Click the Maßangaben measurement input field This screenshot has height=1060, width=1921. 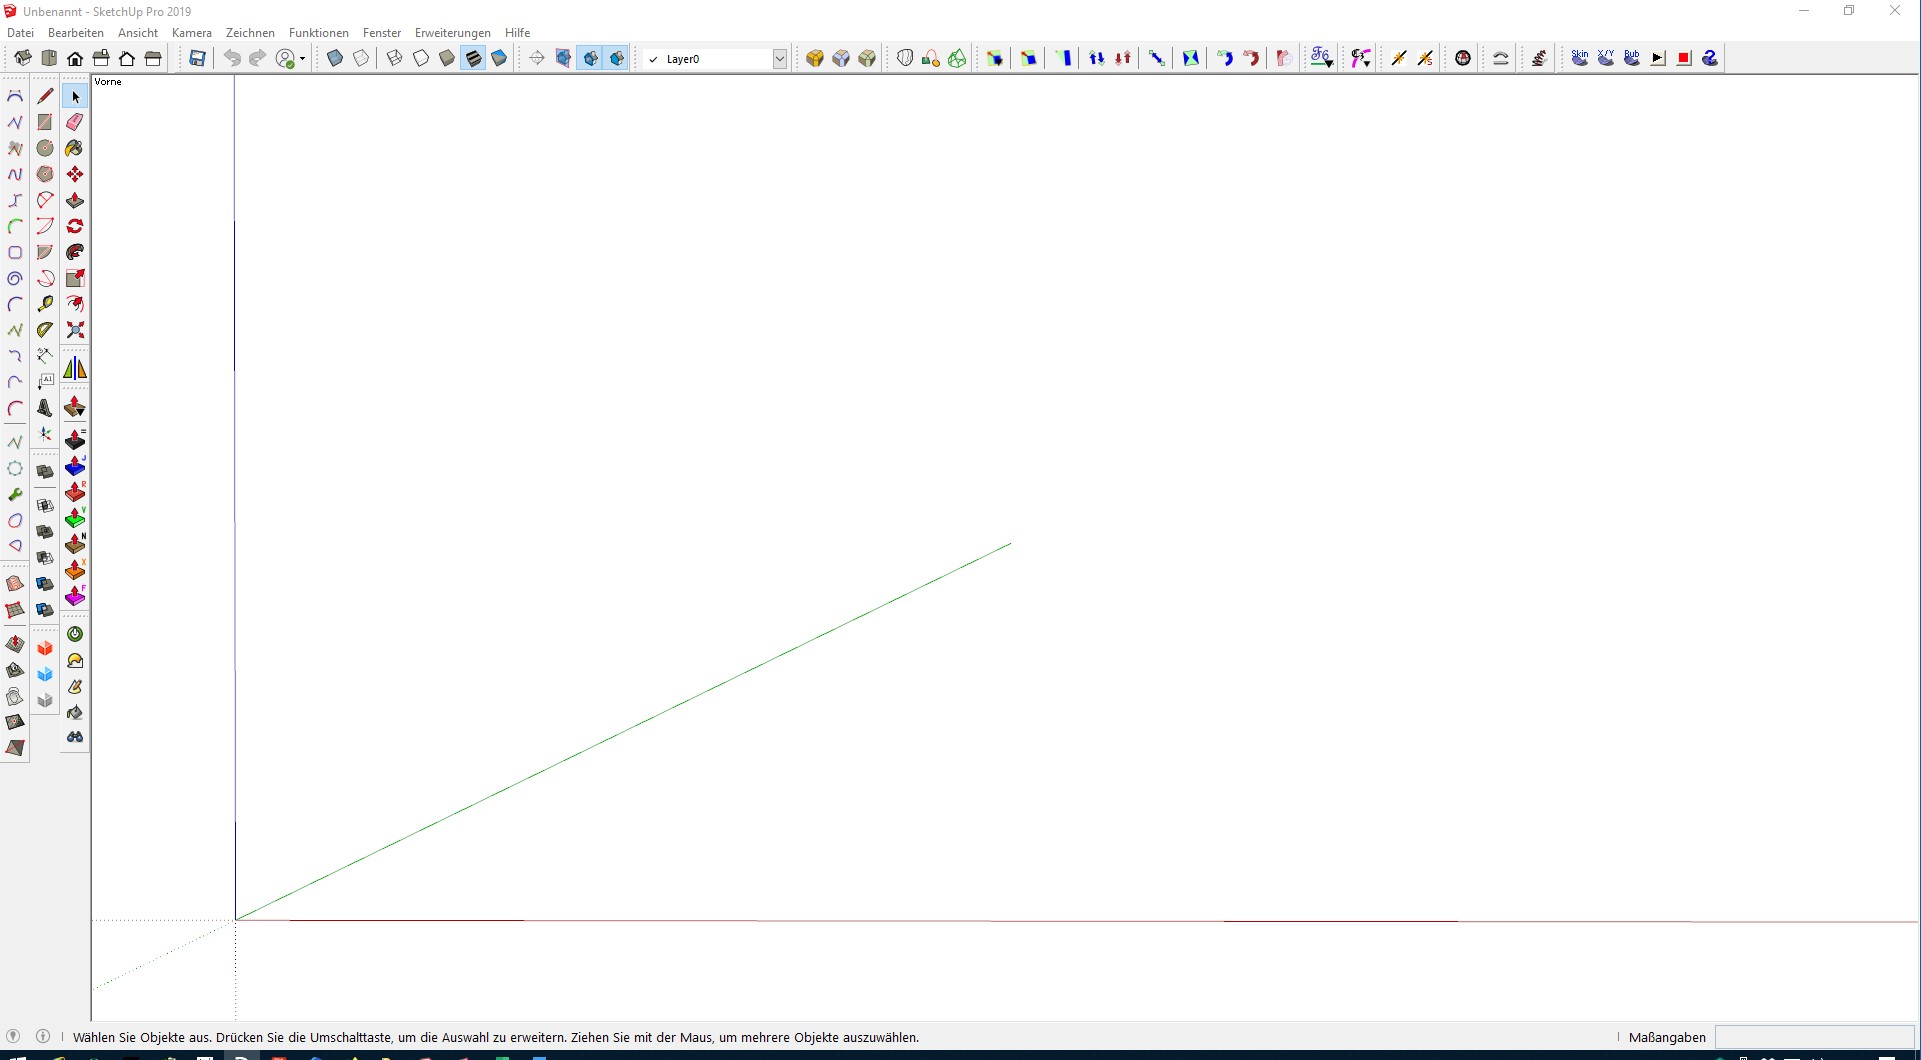(x=1813, y=1037)
